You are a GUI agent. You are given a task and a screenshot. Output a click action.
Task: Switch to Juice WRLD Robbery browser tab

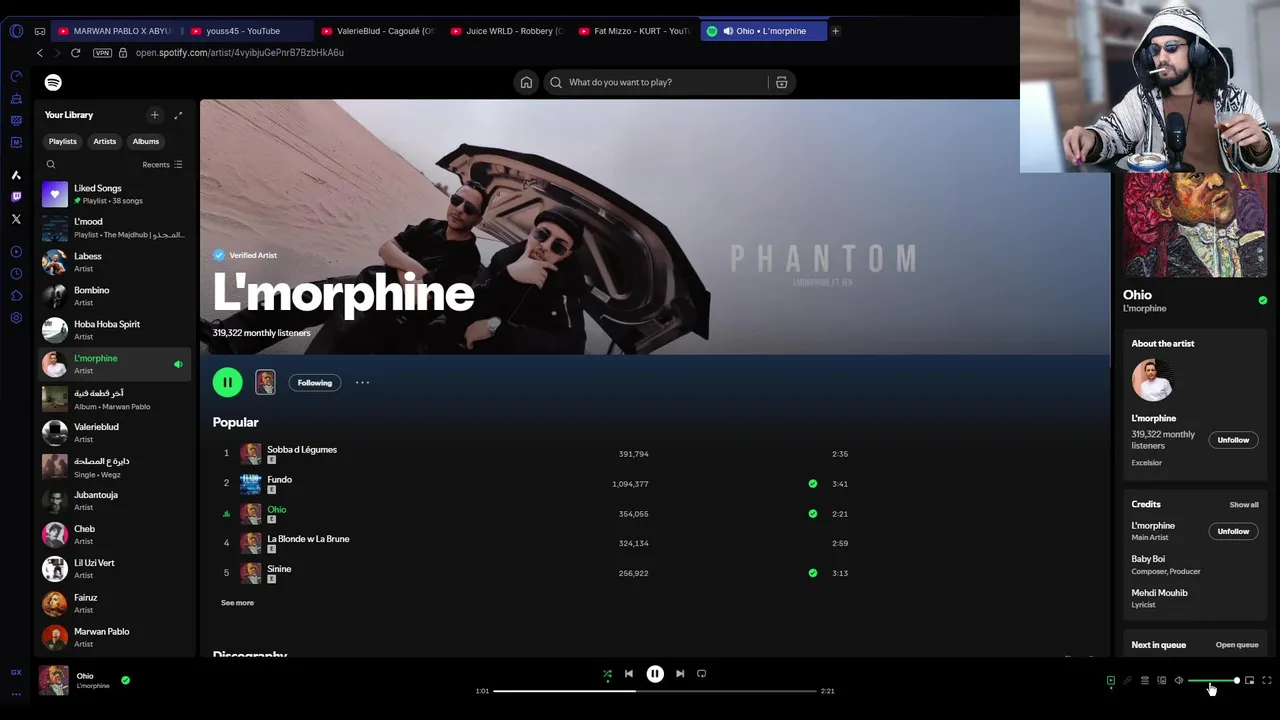click(508, 31)
